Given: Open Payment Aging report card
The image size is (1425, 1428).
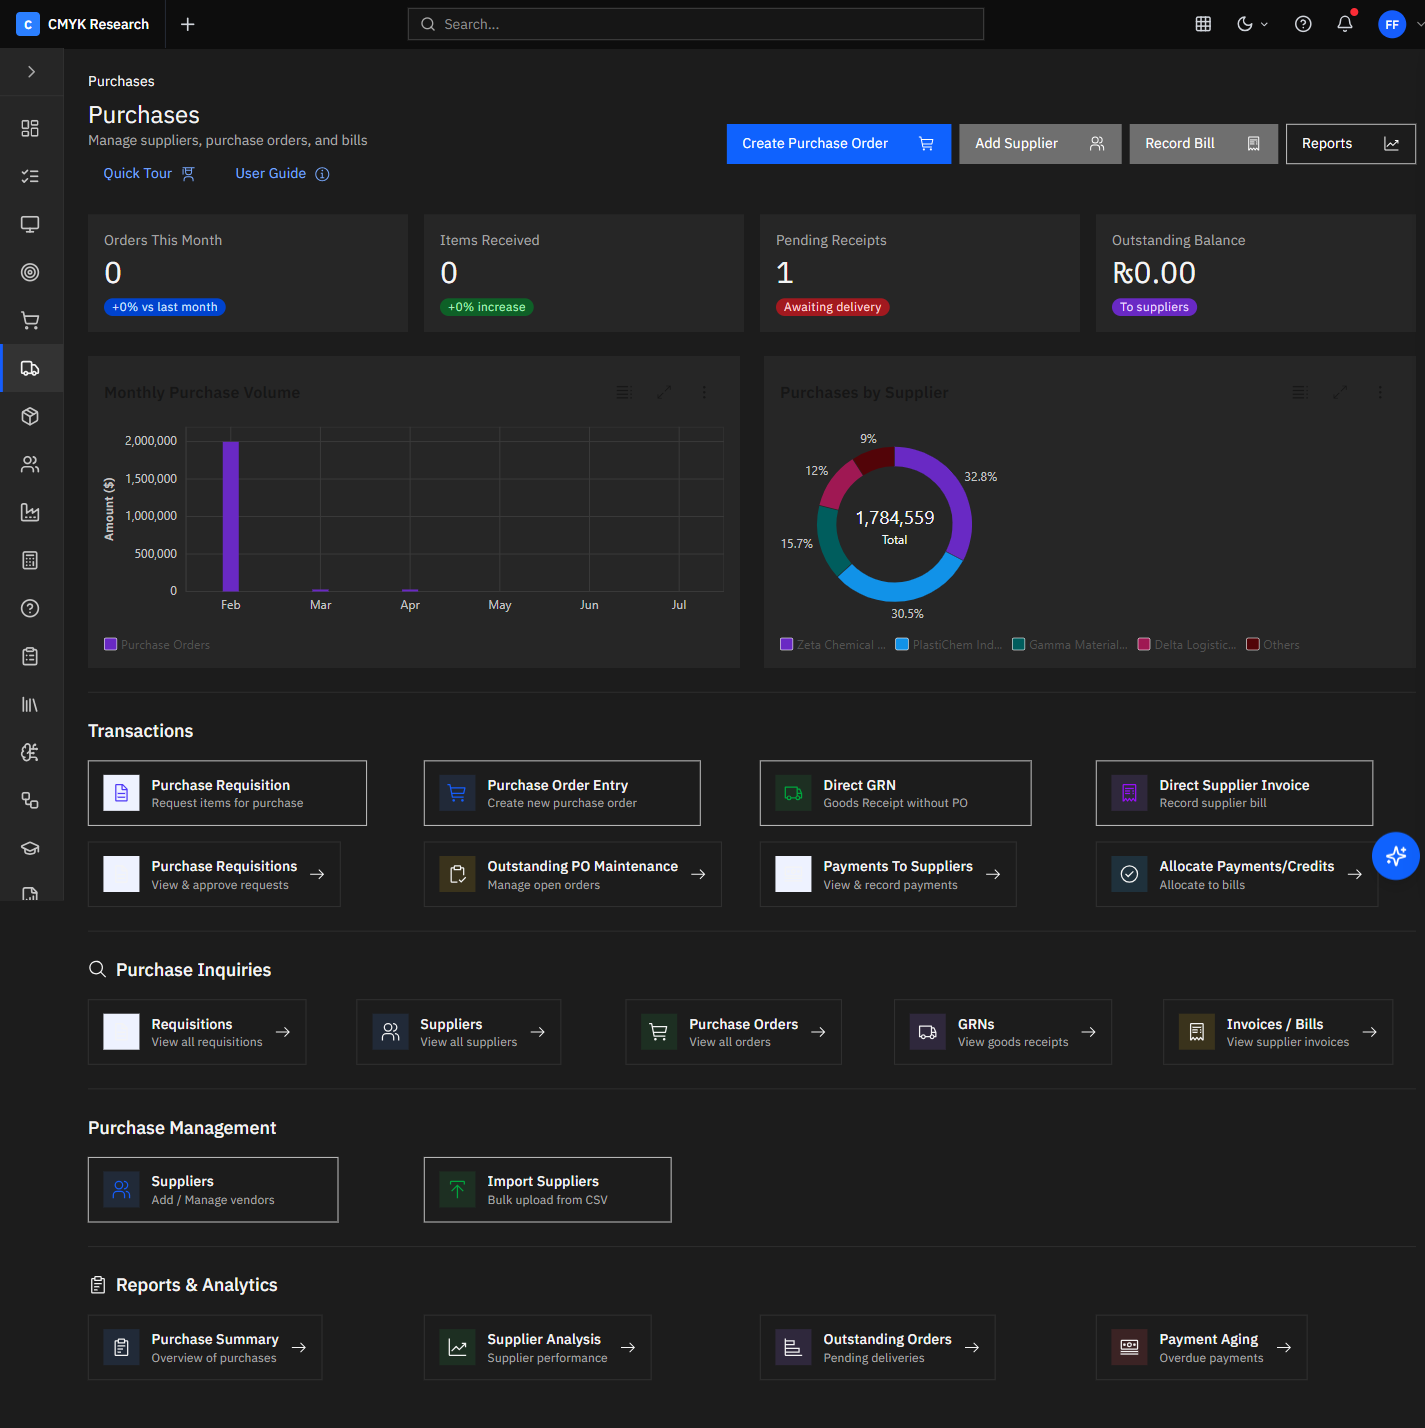Looking at the screenshot, I should point(1202,1348).
